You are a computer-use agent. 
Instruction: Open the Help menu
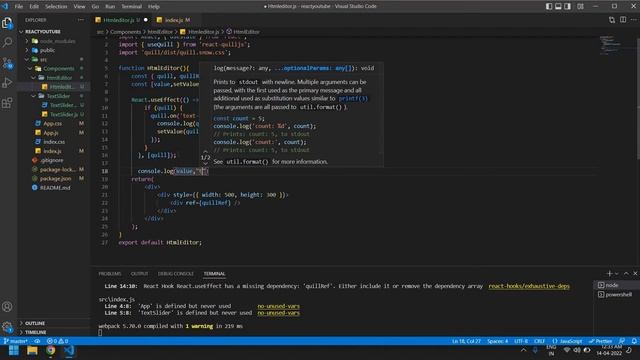[153, 6]
